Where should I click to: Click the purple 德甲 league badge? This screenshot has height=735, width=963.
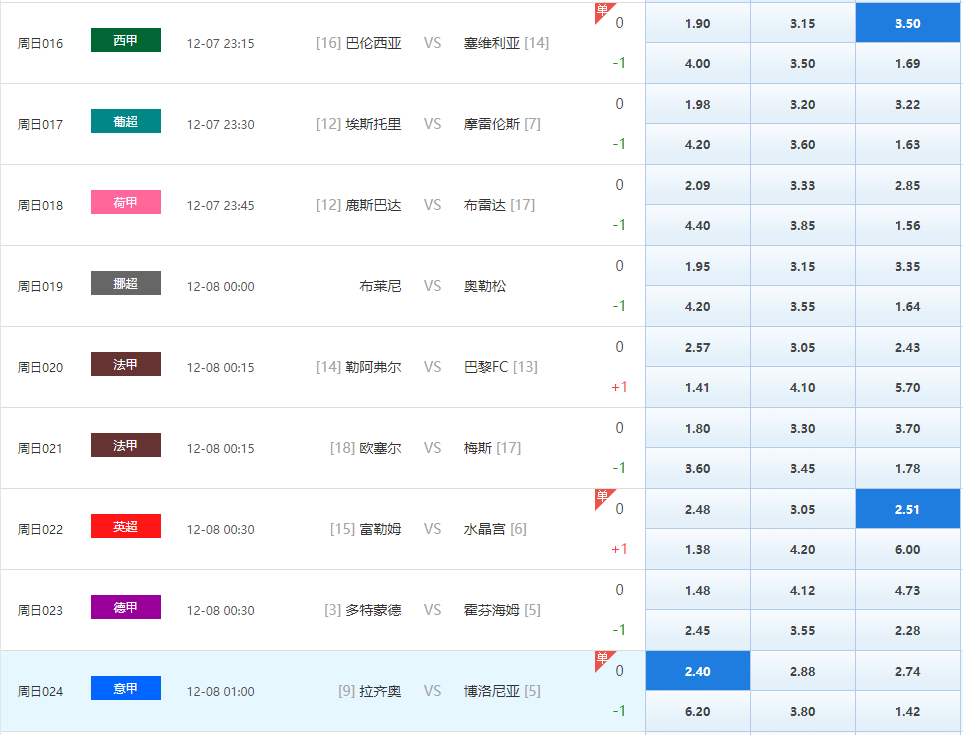pos(125,607)
